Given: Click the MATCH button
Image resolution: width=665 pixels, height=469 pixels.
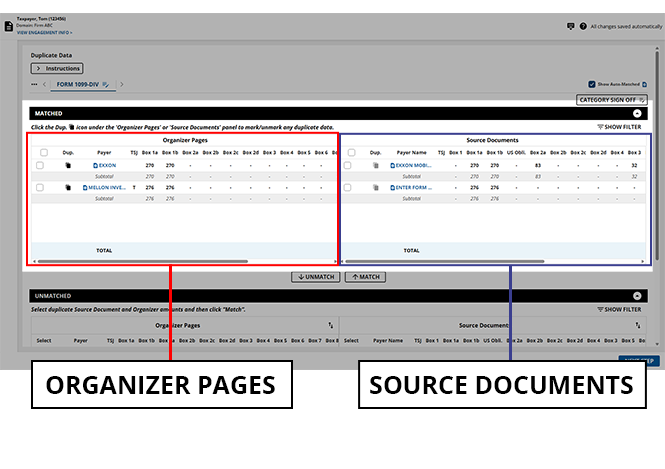Looking at the screenshot, I should (x=365, y=277).
